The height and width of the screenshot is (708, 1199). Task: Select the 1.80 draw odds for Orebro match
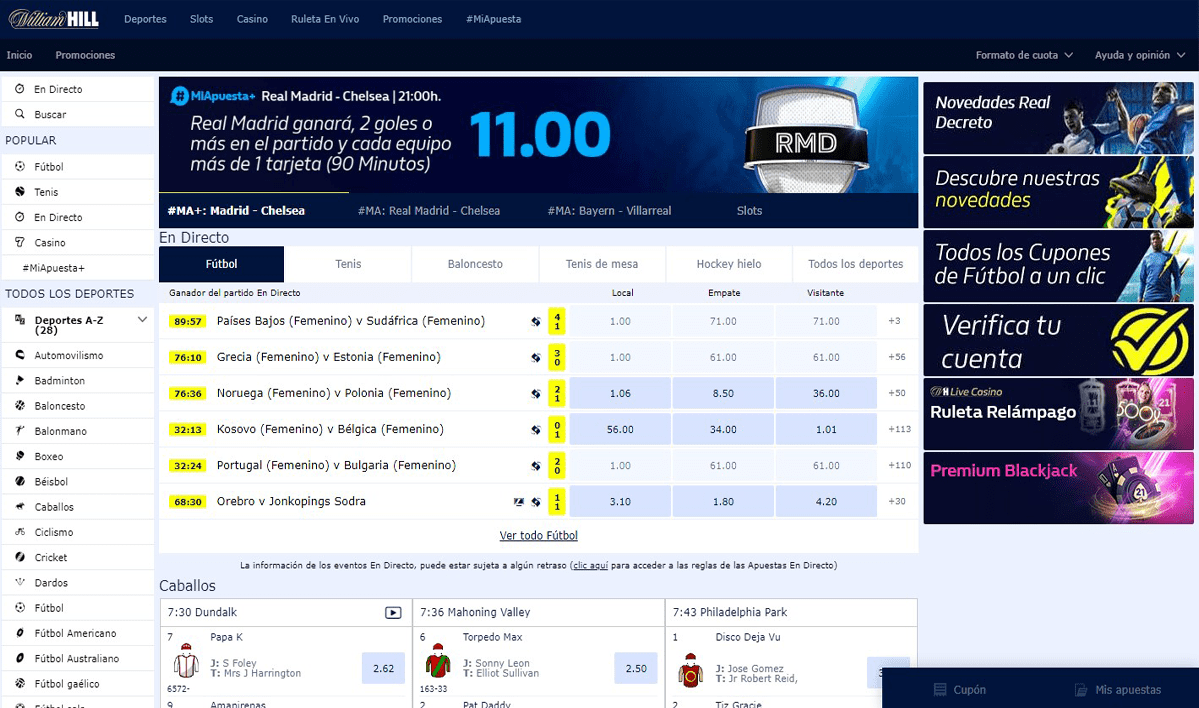click(723, 502)
